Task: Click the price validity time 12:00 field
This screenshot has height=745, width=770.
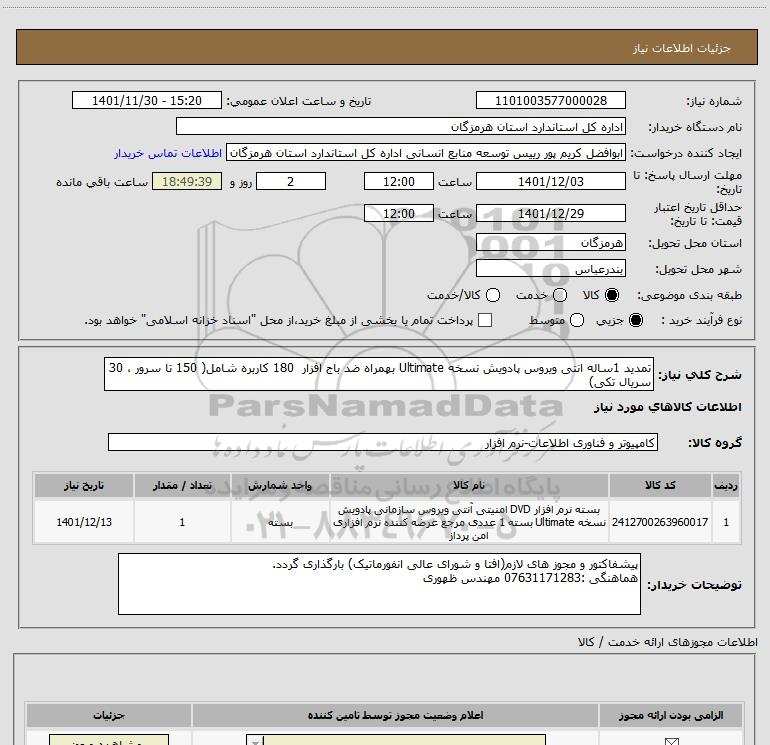Action: coord(399,214)
